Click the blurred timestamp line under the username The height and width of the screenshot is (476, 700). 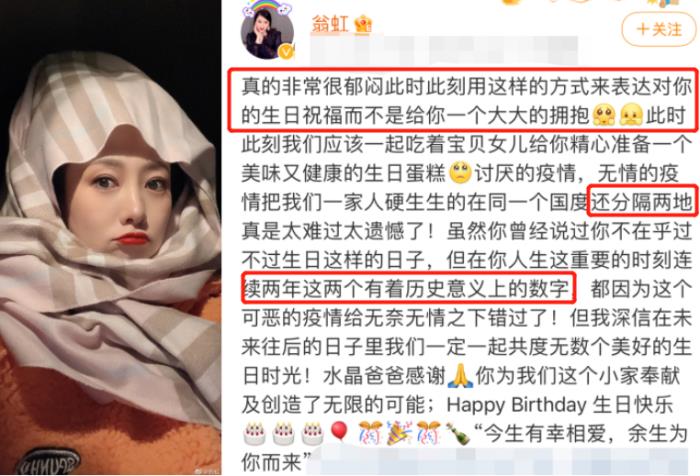tap(444, 48)
